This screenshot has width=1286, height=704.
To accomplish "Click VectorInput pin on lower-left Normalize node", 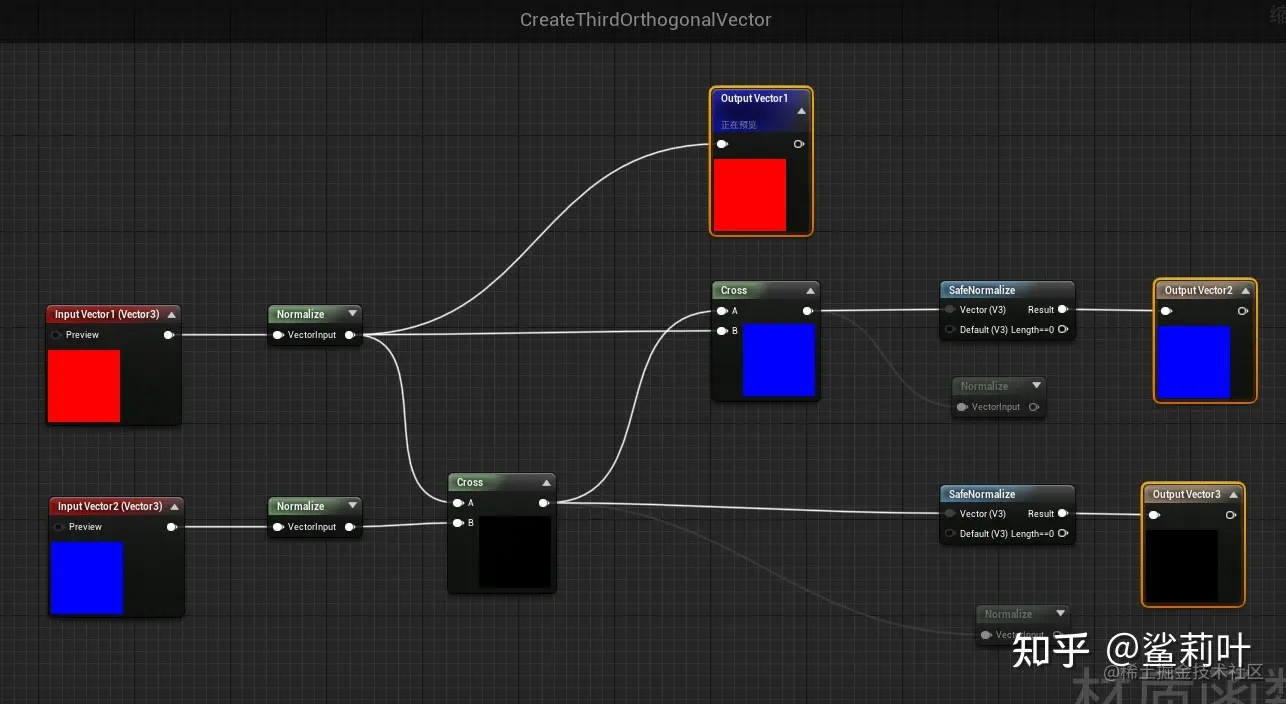I will pyautogui.click(x=279, y=527).
